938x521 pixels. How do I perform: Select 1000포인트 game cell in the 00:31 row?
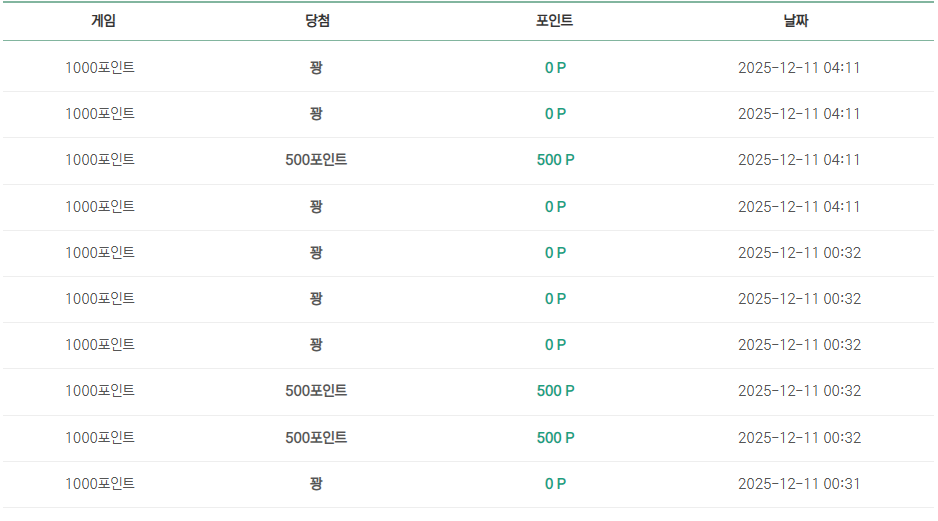(x=100, y=484)
